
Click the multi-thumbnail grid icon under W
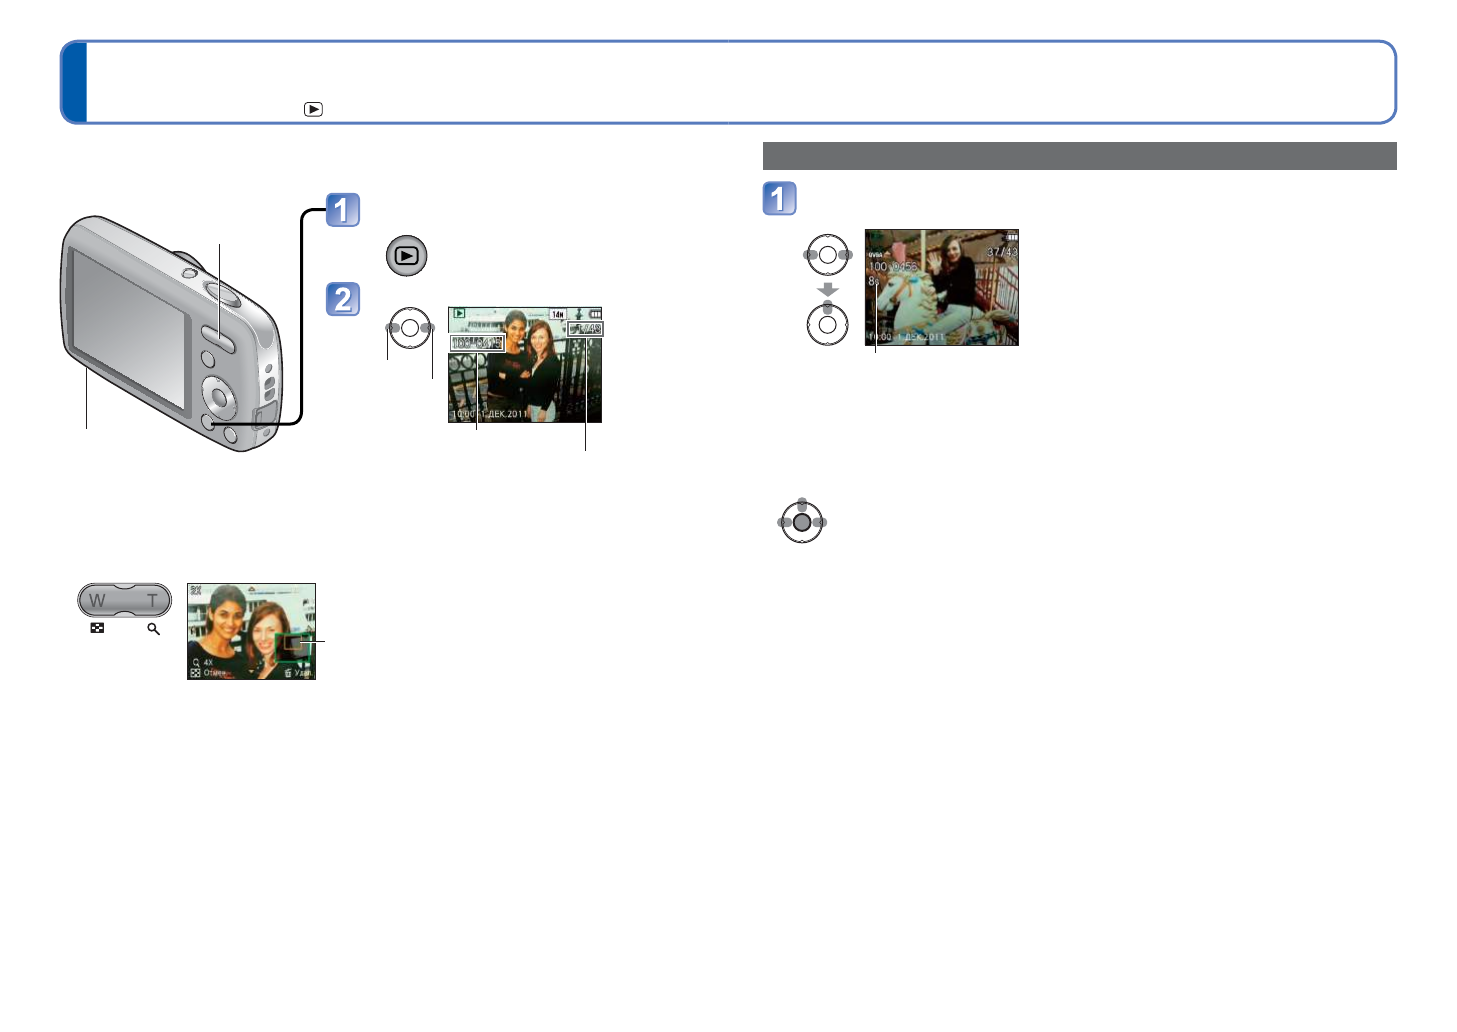click(x=97, y=629)
